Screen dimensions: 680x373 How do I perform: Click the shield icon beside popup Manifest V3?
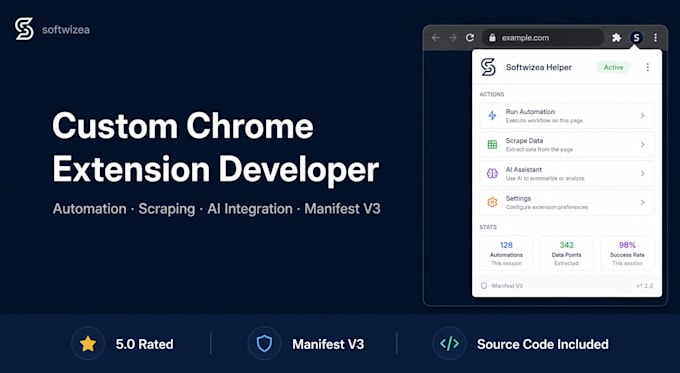[484, 286]
